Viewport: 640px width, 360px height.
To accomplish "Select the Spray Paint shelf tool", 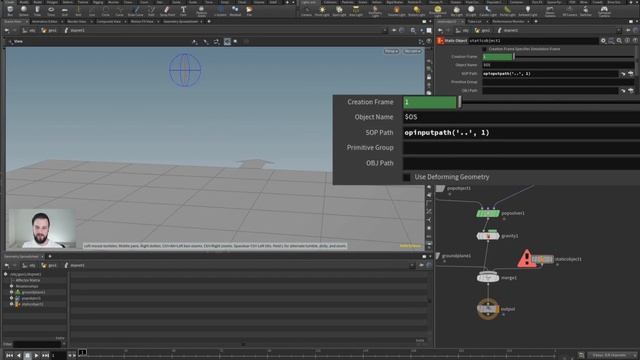I will 167,11.
